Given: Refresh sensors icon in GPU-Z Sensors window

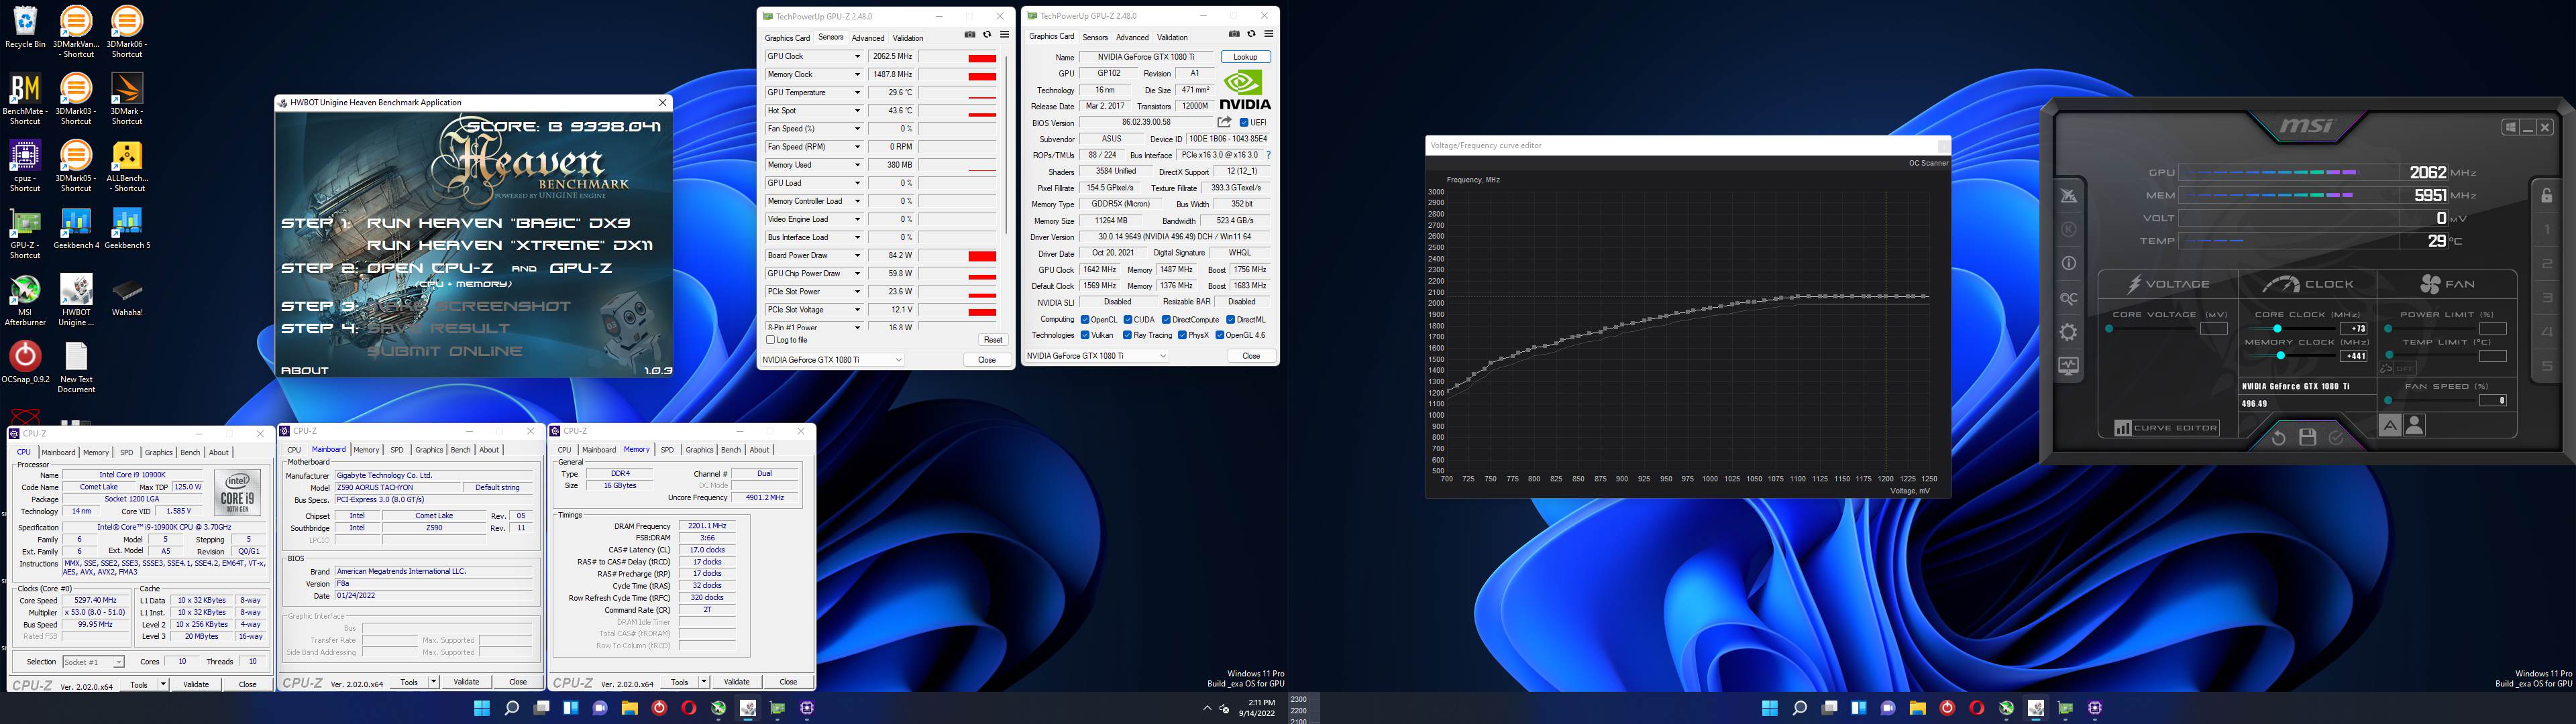Looking at the screenshot, I should 987,35.
